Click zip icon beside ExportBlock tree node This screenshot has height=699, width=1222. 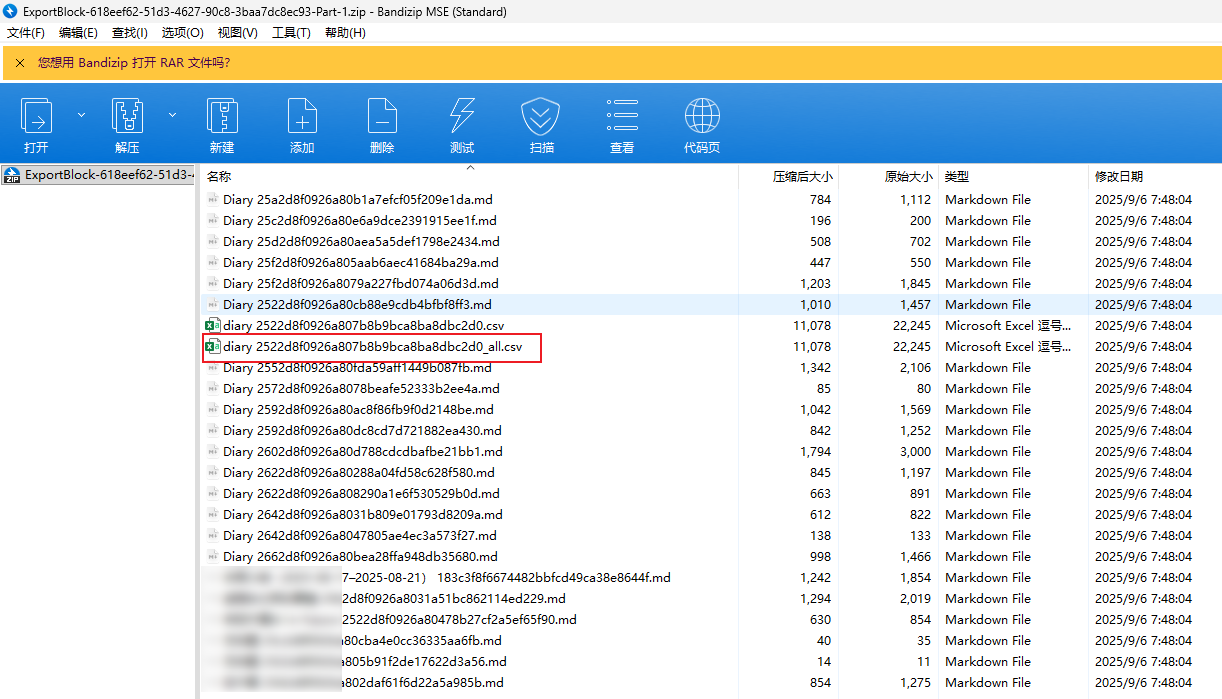12,175
